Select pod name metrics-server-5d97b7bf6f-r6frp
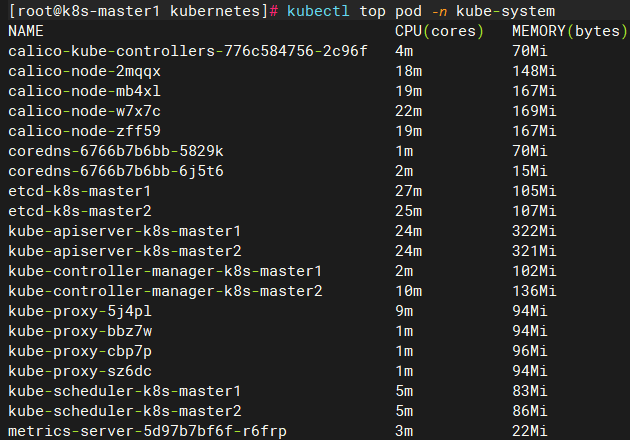 pyautogui.click(x=147, y=431)
